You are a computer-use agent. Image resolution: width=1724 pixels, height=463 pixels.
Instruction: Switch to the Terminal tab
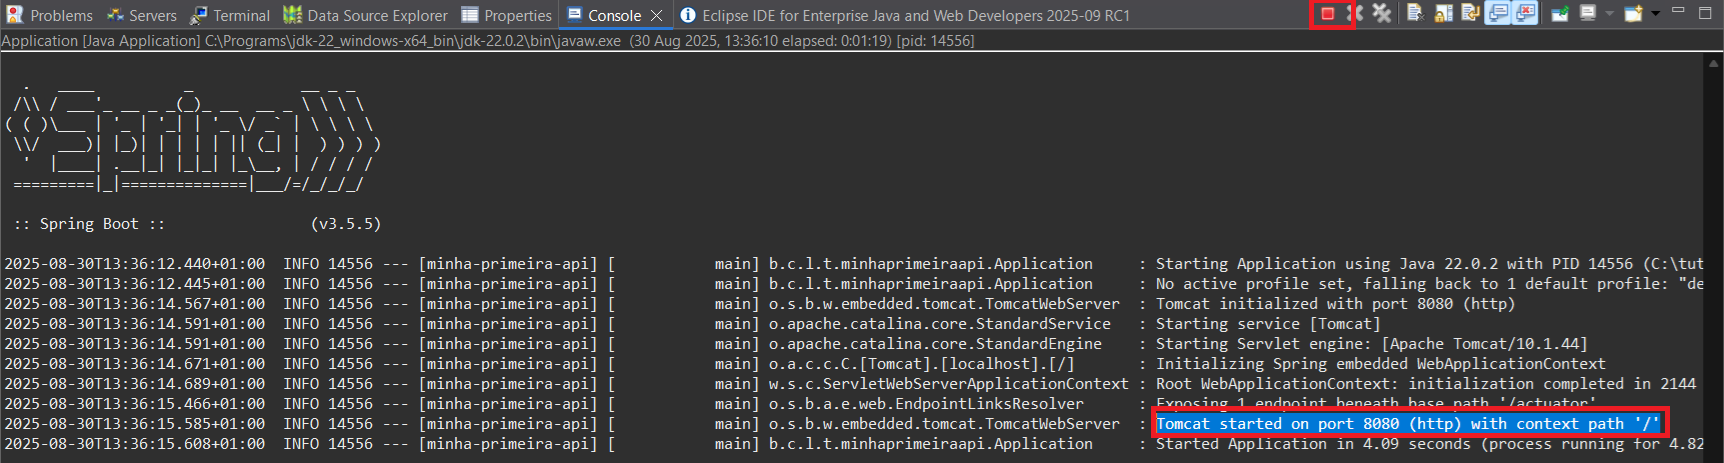(x=230, y=15)
